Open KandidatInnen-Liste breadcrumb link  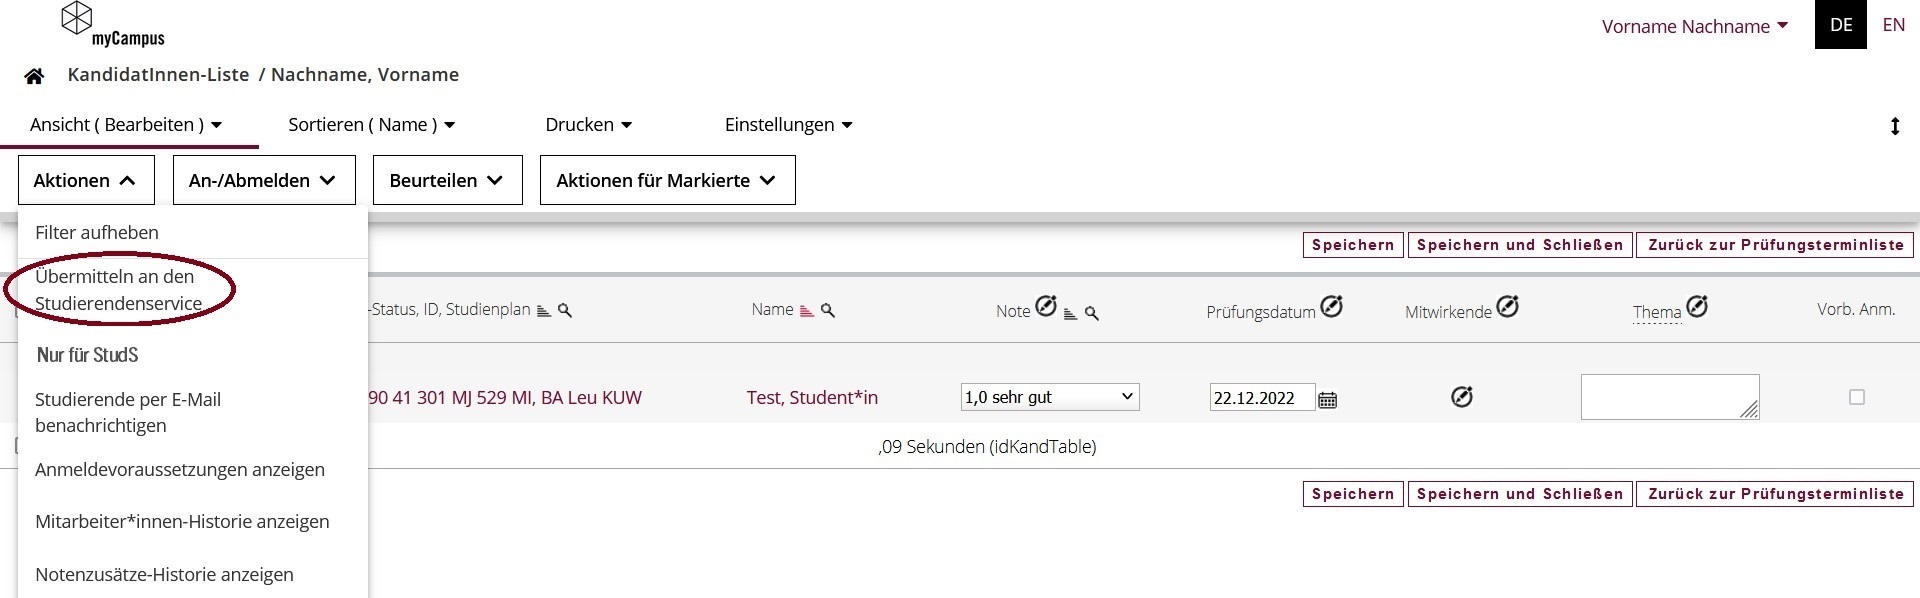coord(158,75)
